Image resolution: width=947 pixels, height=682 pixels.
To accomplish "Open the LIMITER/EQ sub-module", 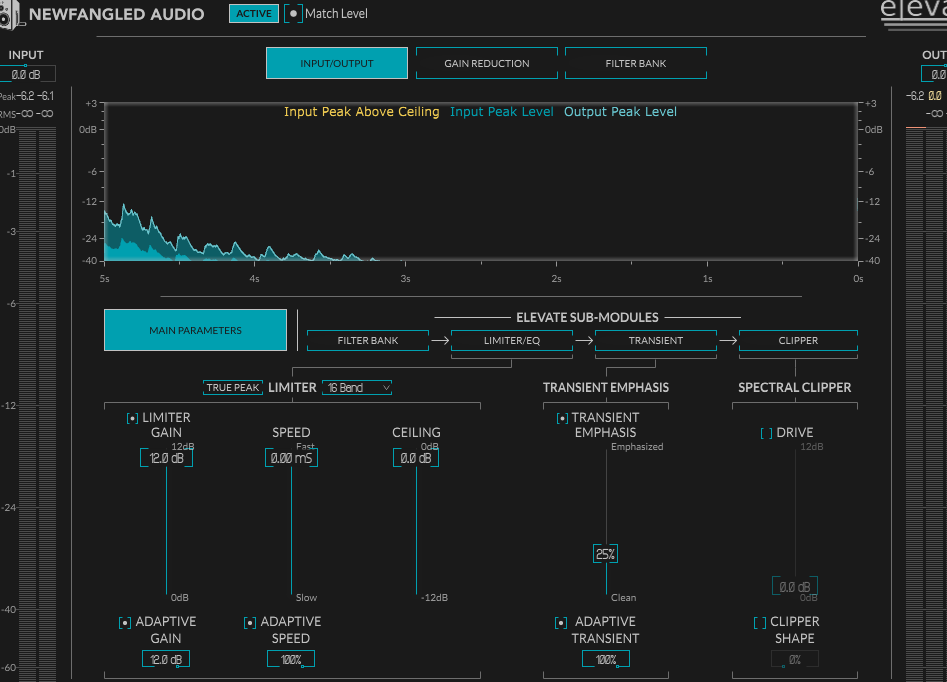I will pyautogui.click(x=512, y=340).
